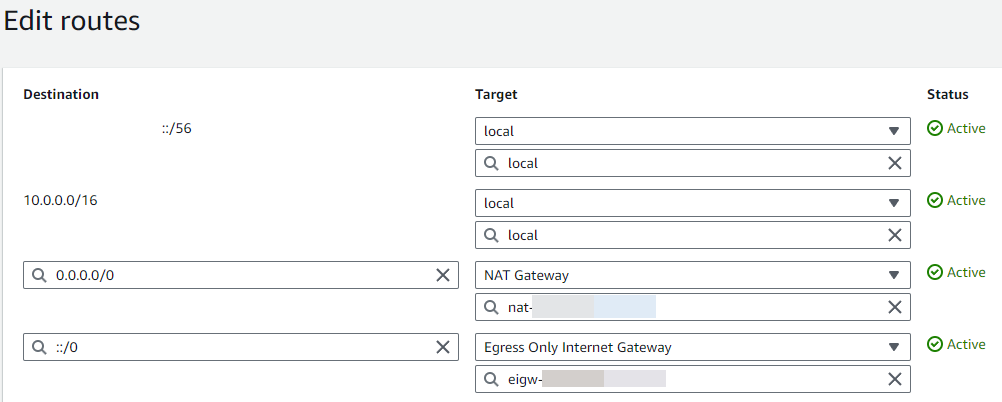The width and height of the screenshot is (1002, 402).
Task: Clear the nat- target search box
Action: tap(895, 307)
